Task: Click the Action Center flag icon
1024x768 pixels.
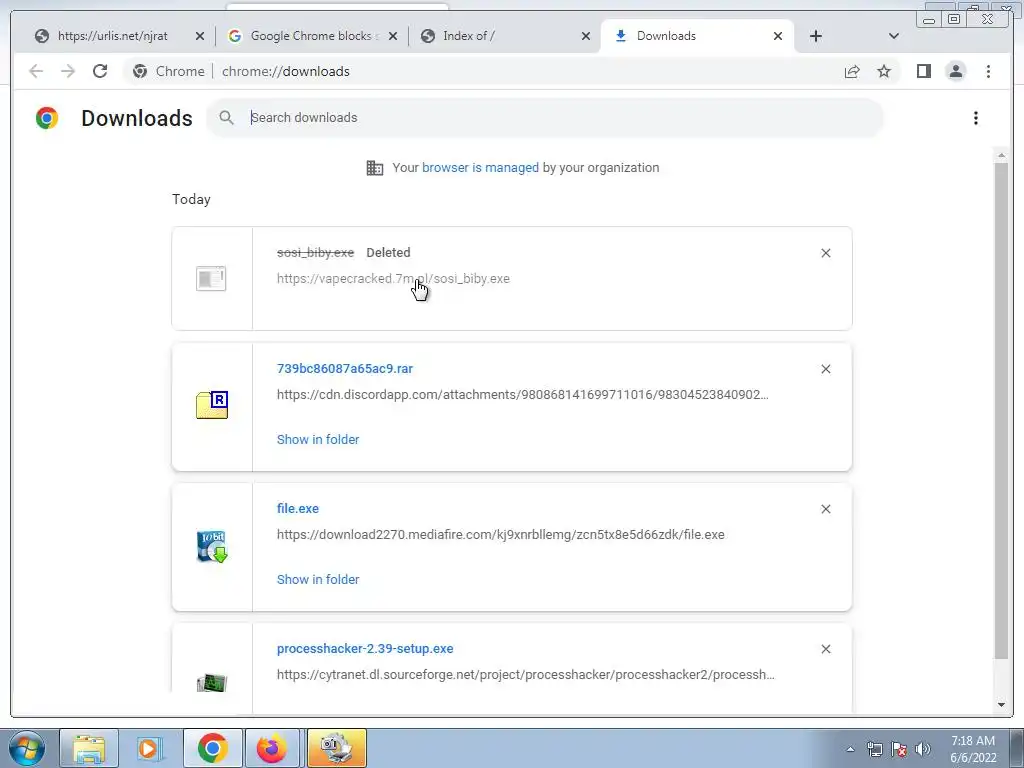Action: click(899, 749)
